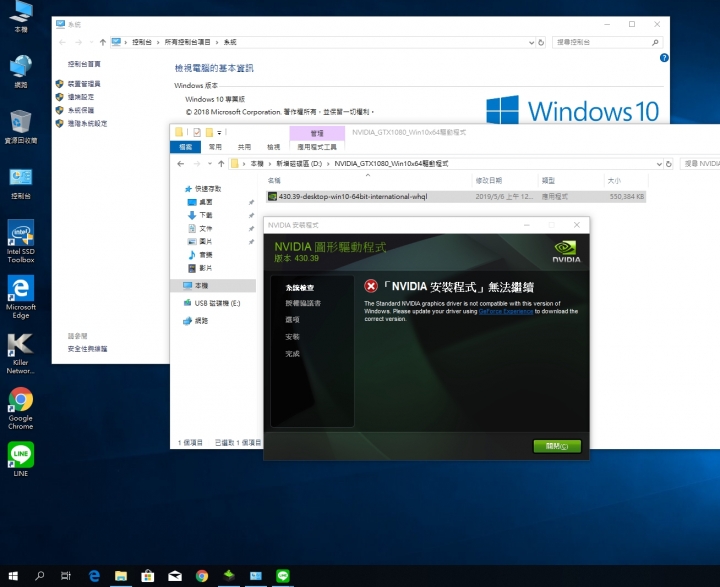Screen dimensions: 720x587
Task: Open Mail app from taskbar
Action: 174,576
